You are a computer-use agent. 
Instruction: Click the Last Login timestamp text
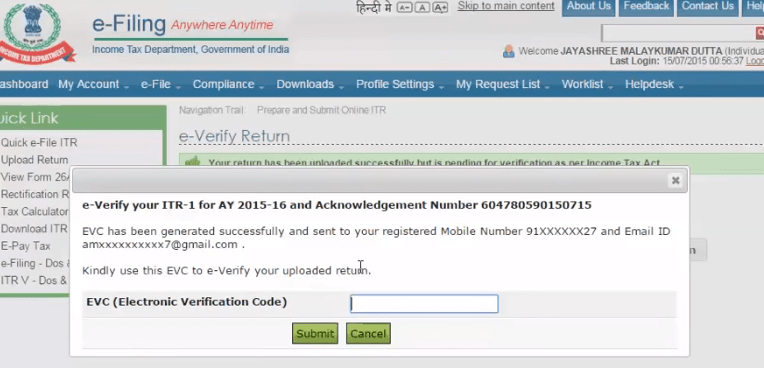click(x=677, y=61)
